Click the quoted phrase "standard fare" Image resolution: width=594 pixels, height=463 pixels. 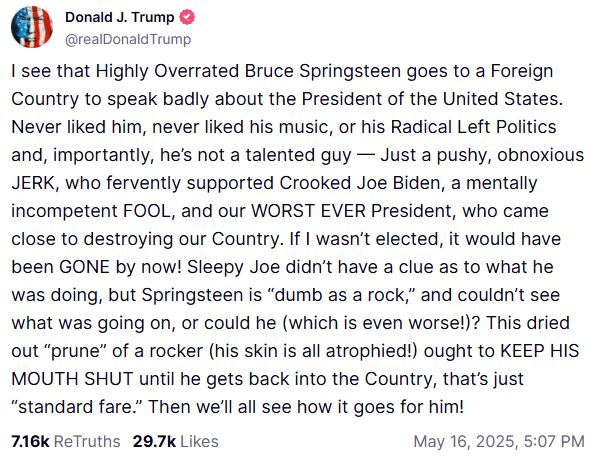click(77, 407)
